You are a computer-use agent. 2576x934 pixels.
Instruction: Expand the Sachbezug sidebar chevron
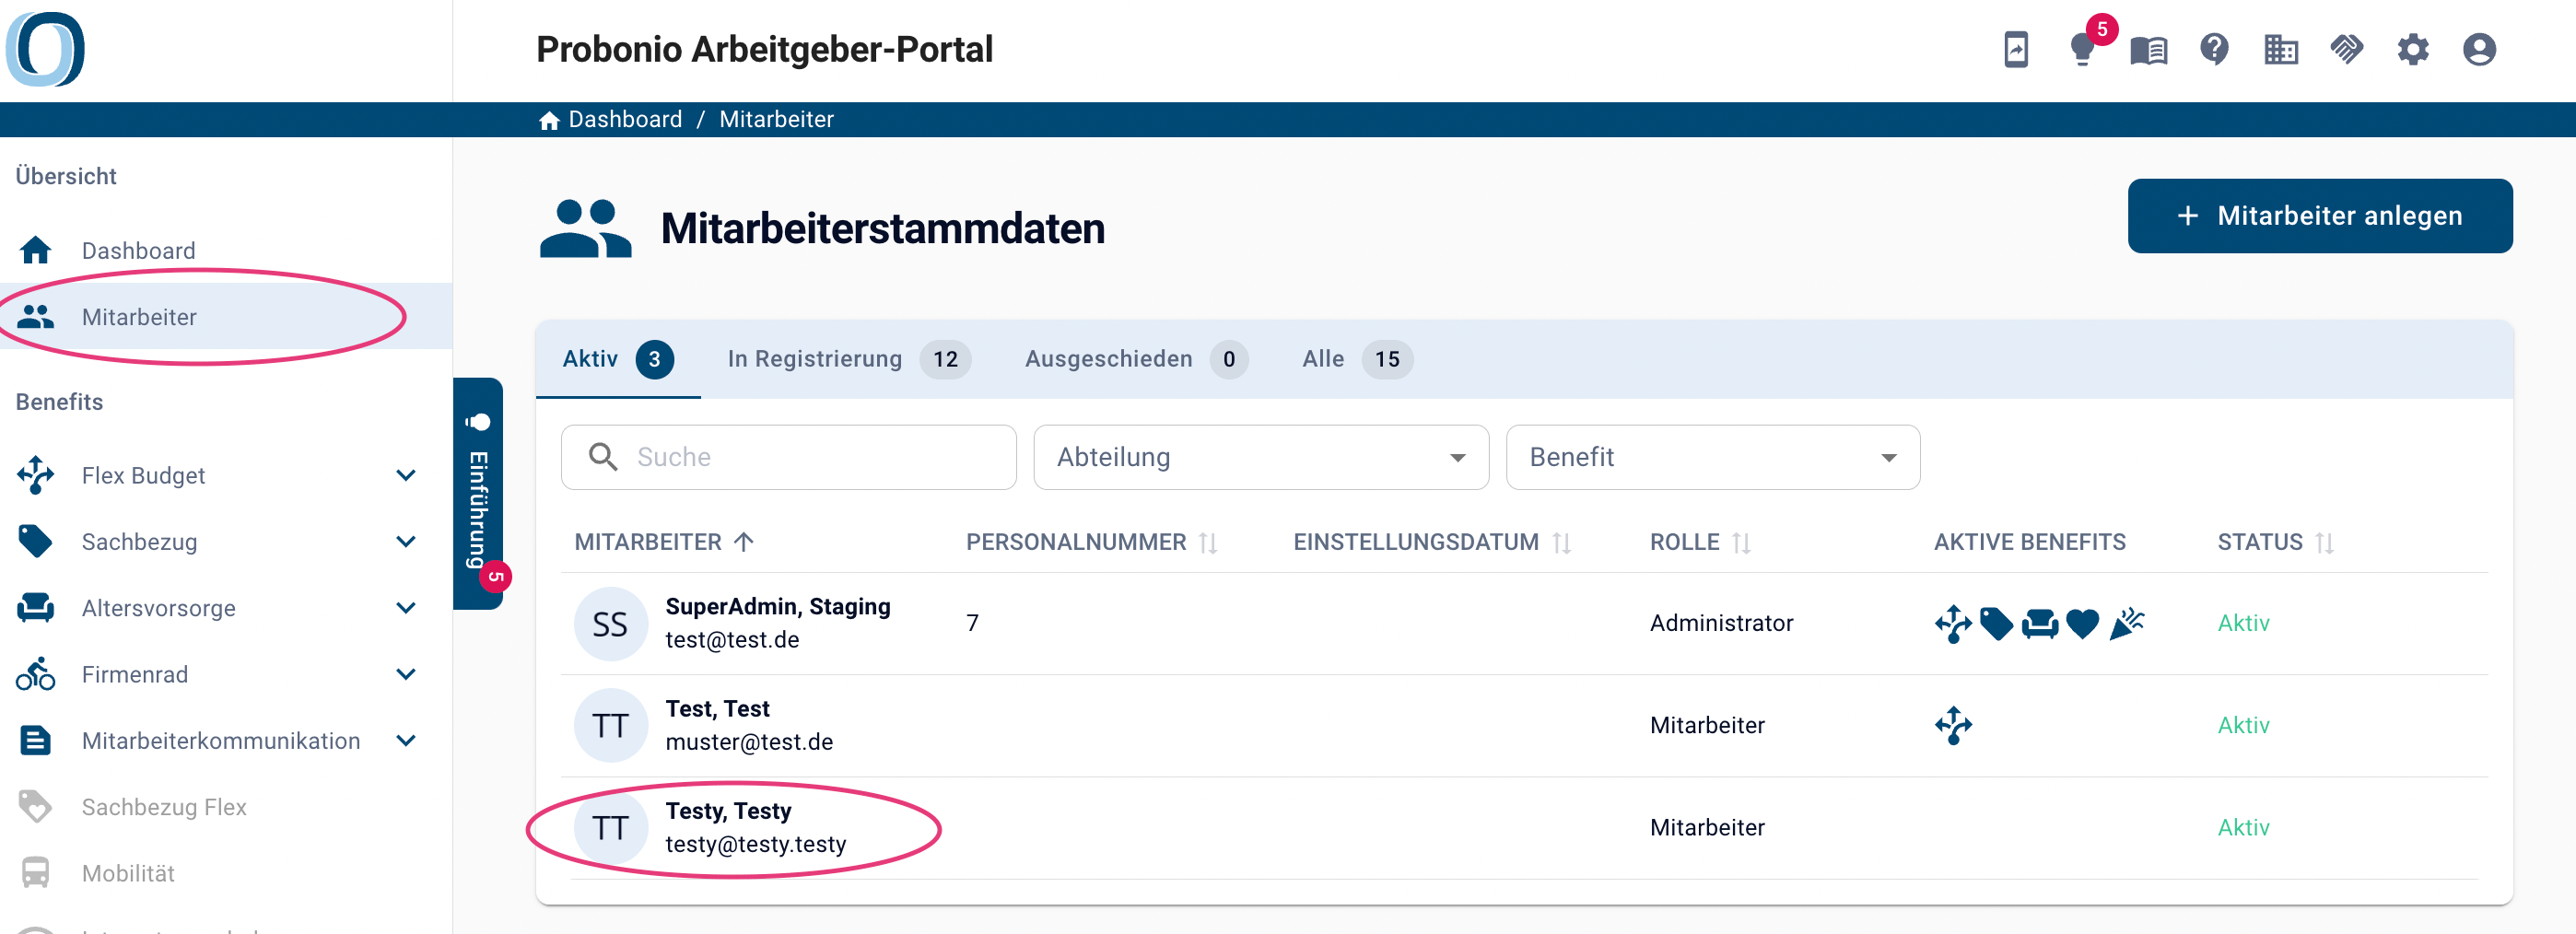click(405, 541)
